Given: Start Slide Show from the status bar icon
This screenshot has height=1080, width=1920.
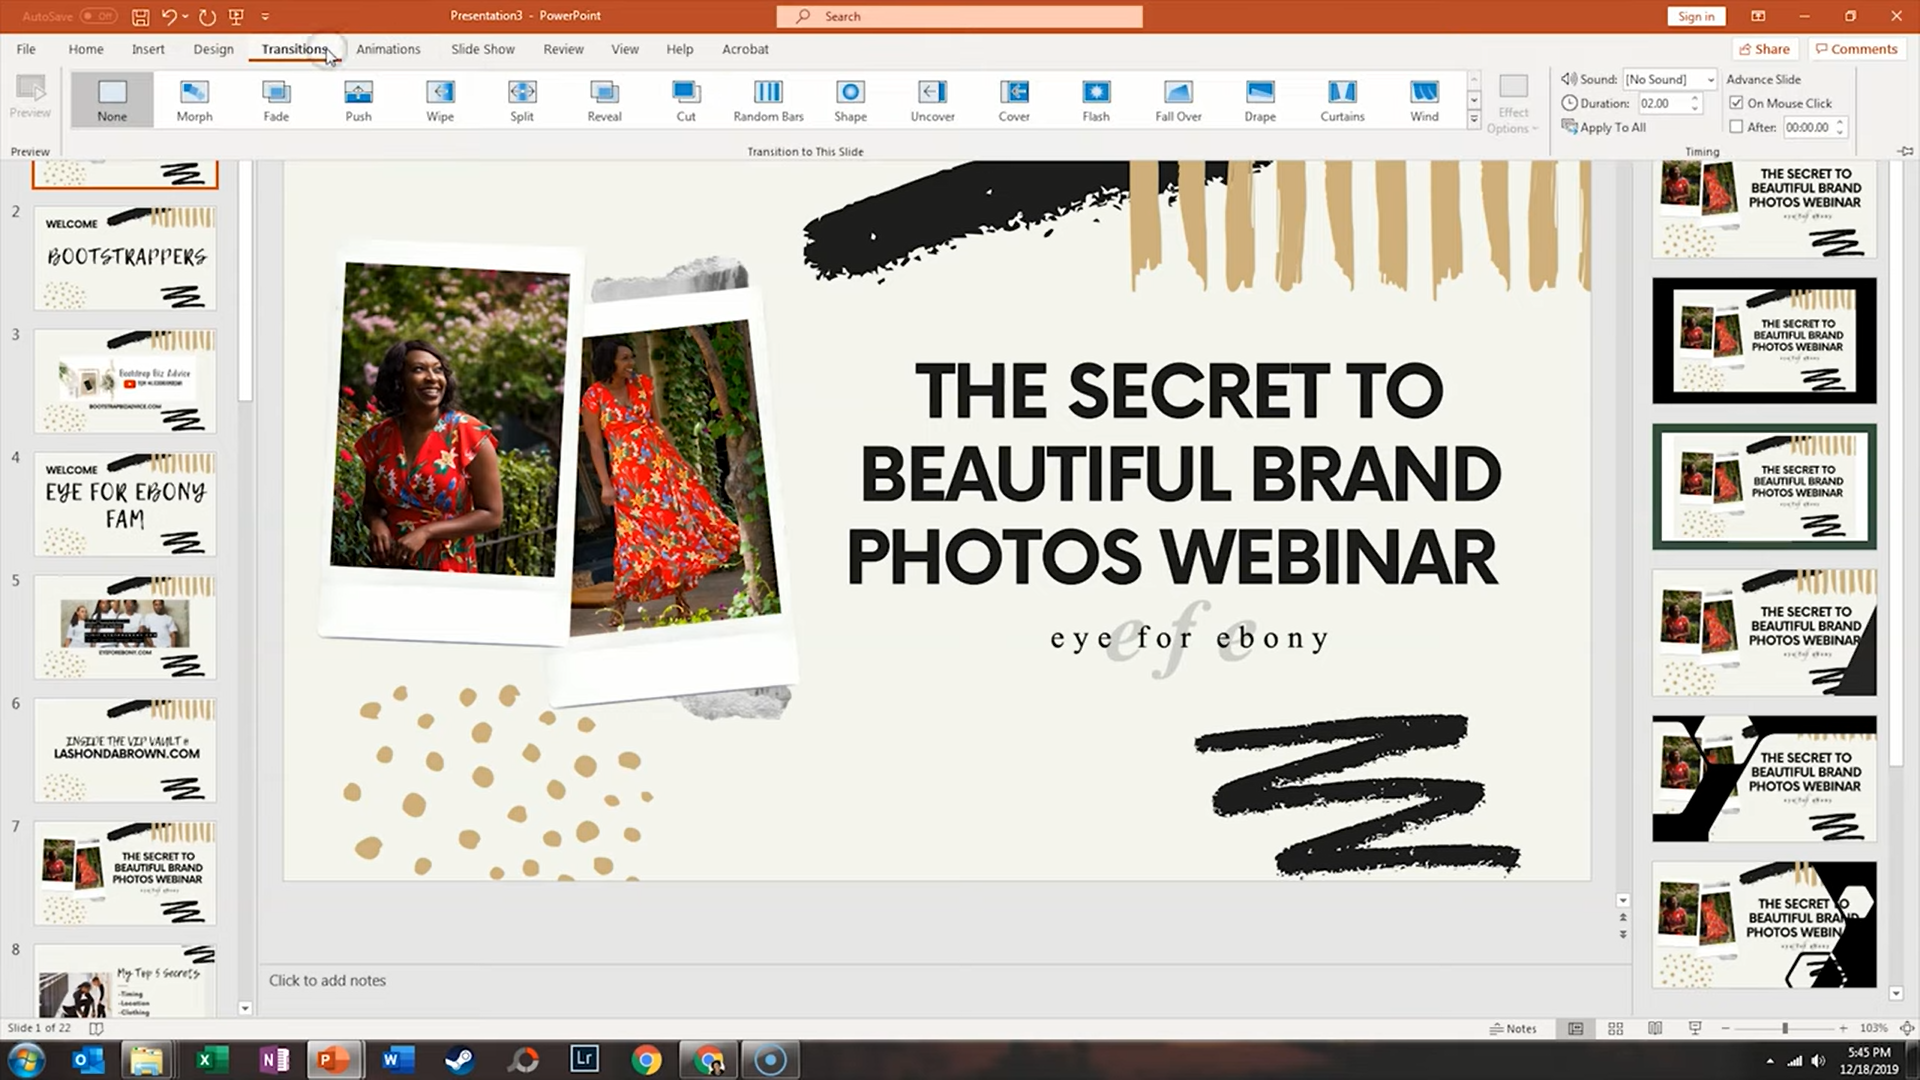Looking at the screenshot, I should tap(1693, 1028).
